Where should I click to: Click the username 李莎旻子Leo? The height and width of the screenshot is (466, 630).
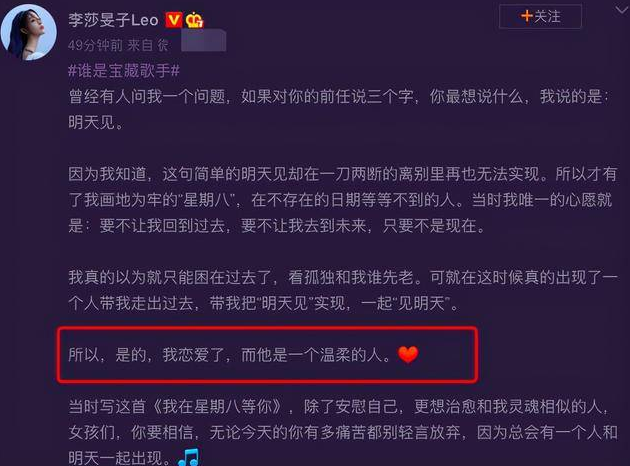(113, 20)
